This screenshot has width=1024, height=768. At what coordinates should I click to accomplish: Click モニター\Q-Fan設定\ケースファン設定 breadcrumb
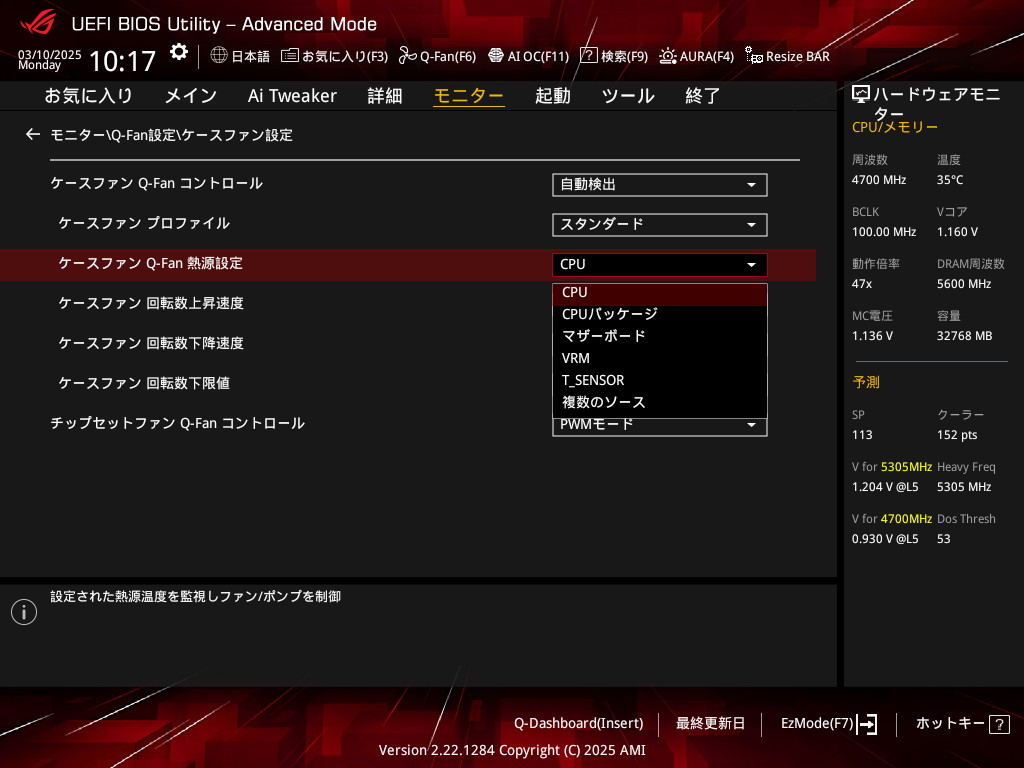(x=172, y=135)
